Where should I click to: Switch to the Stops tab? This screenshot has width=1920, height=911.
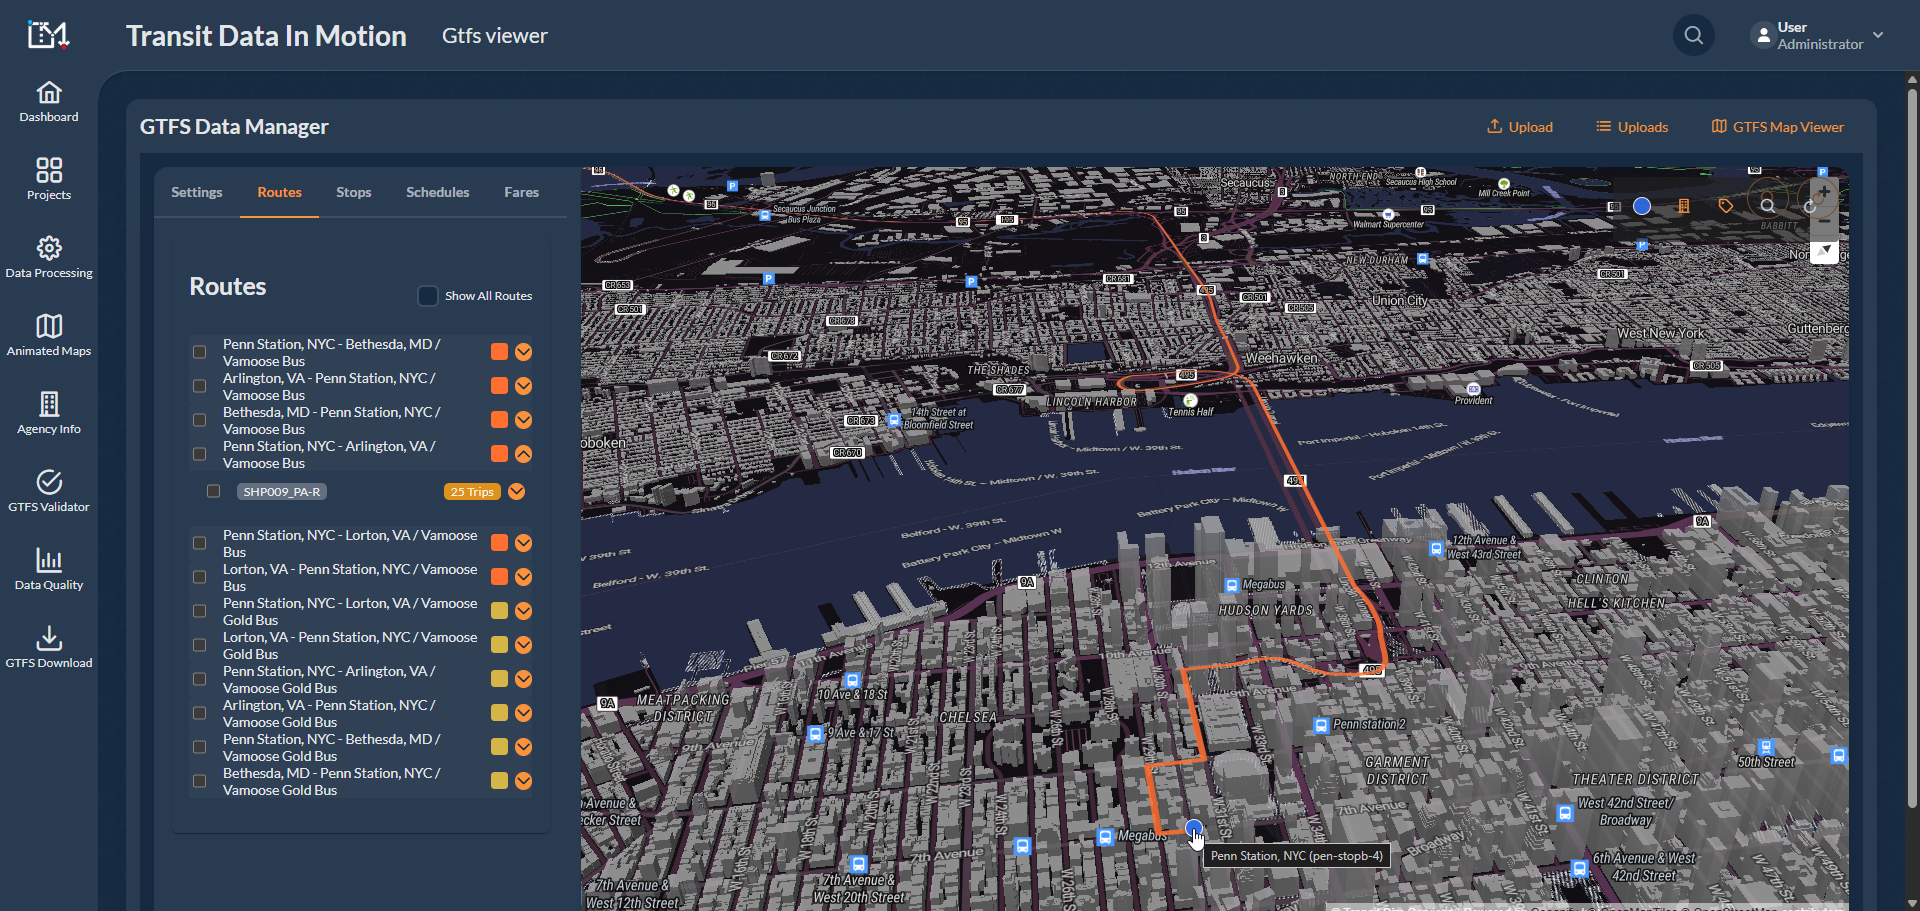(x=353, y=192)
